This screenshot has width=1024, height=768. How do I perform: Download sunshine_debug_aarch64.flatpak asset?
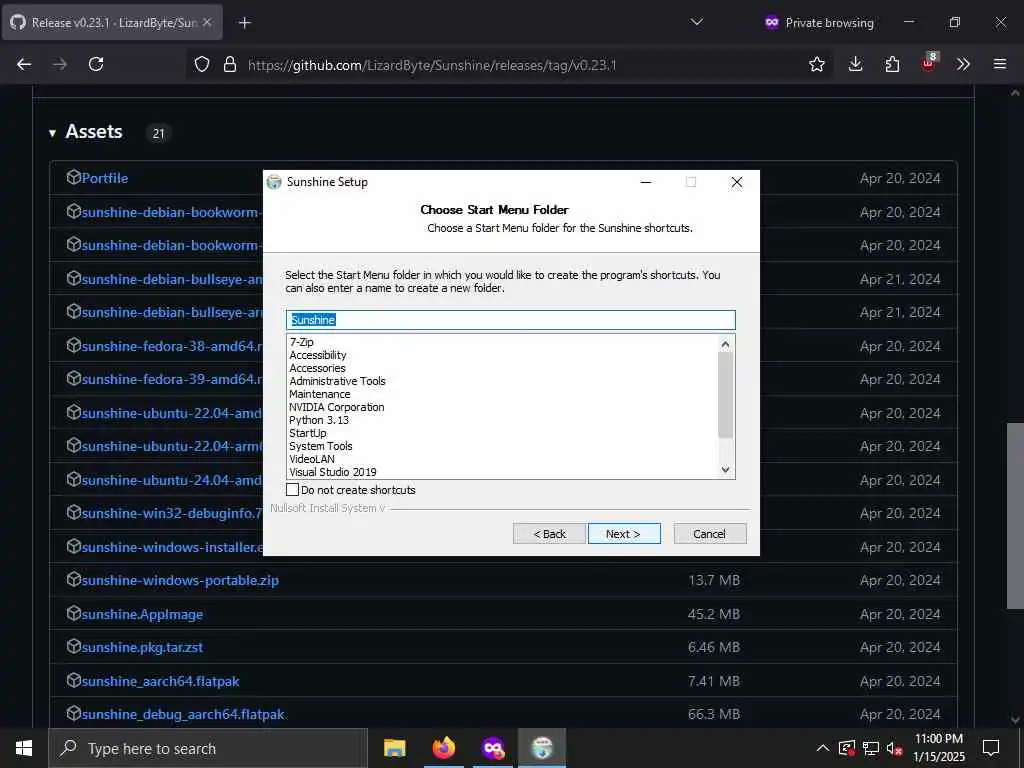pyautogui.click(x=183, y=714)
